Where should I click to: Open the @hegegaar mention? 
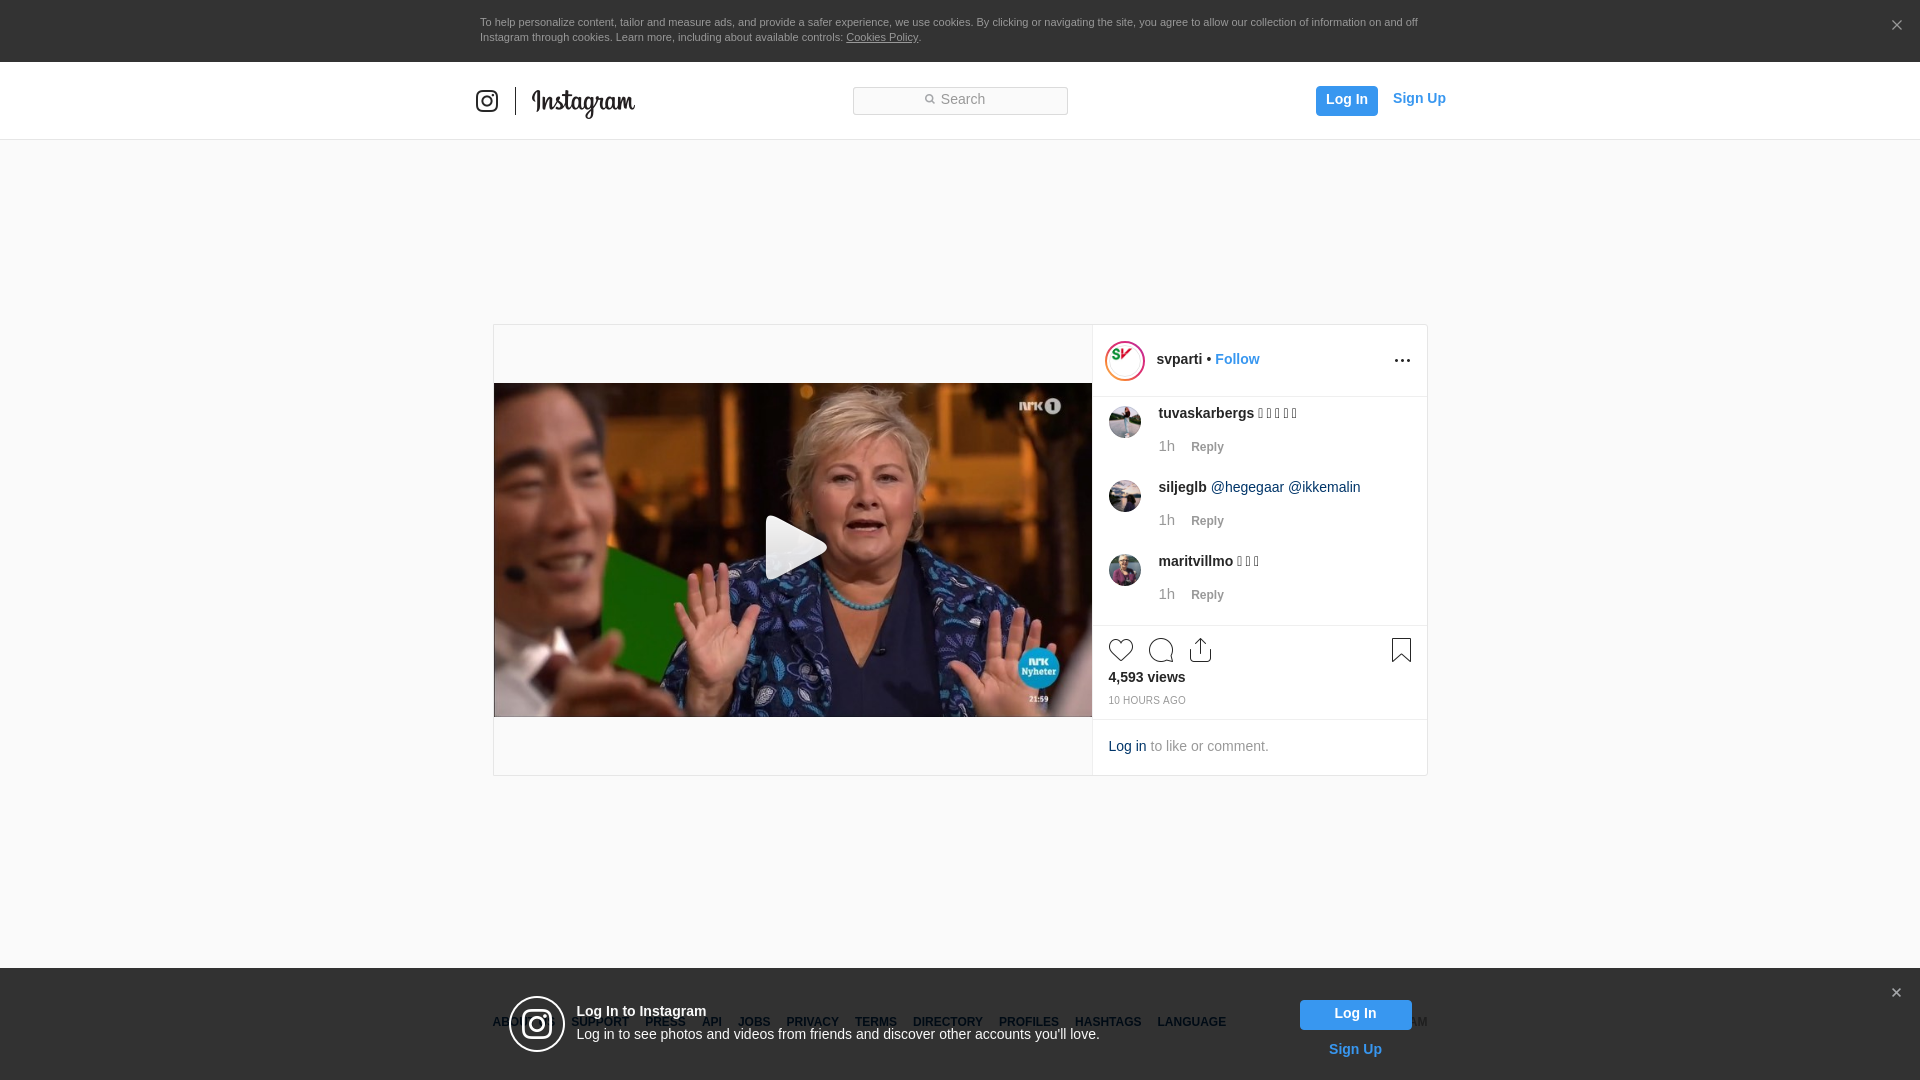[x=1247, y=488]
